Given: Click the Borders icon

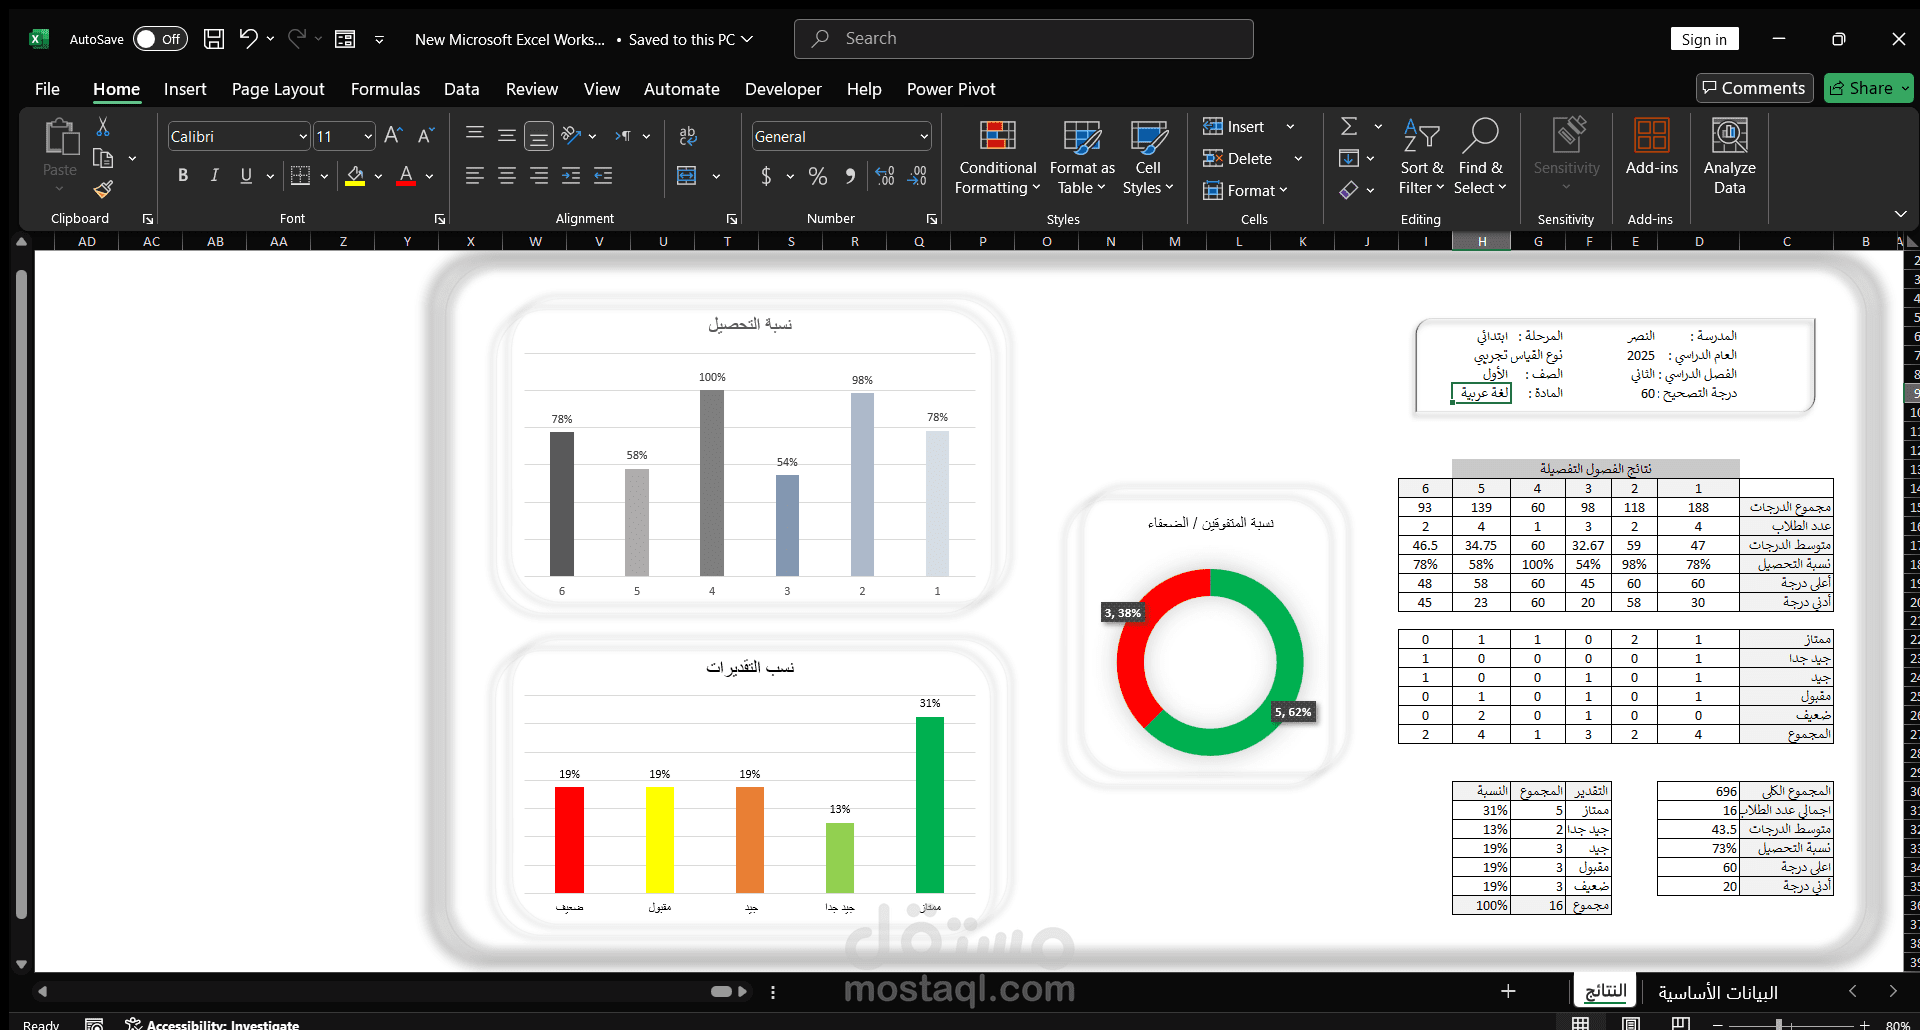Looking at the screenshot, I should [300, 176].
